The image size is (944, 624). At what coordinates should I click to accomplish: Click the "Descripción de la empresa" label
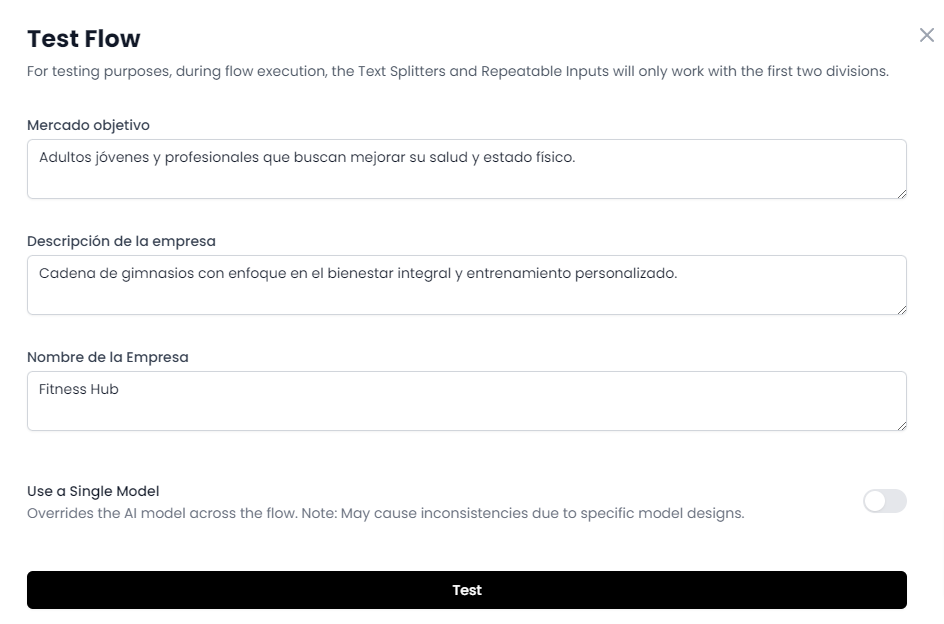click(121, 241)
